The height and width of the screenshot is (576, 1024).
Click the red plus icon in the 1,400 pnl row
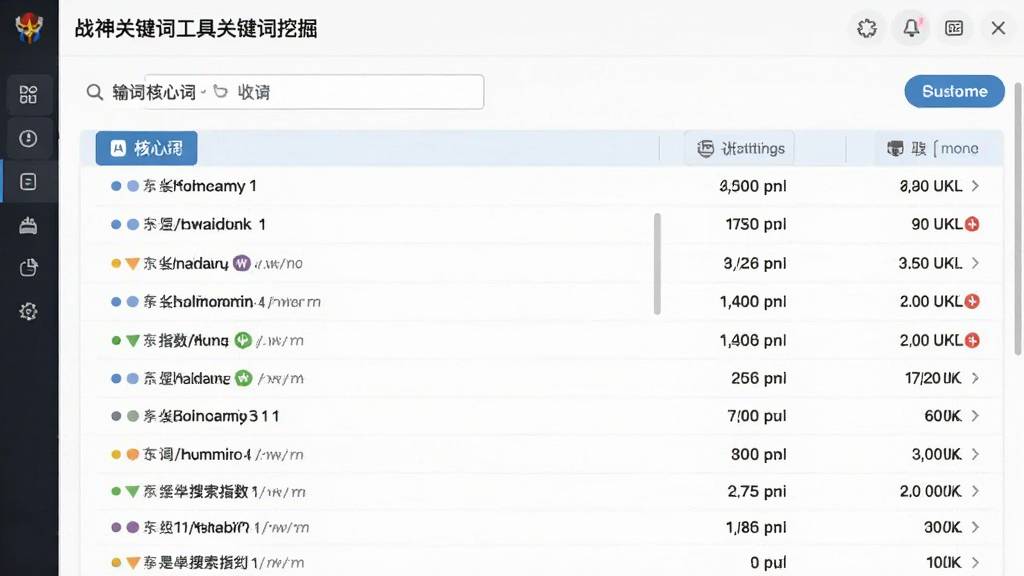(x=972, y=301)
